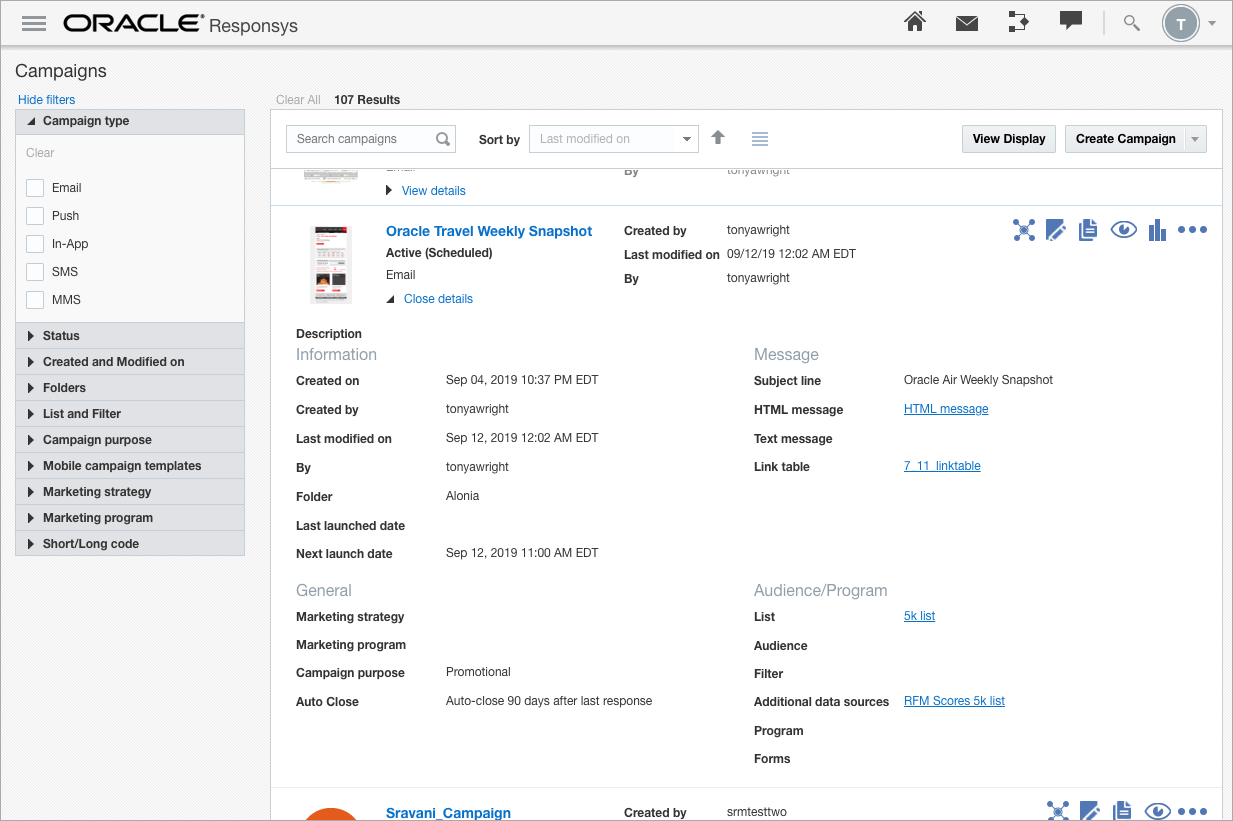Screen dimensions: 1233x821
Task: Open the 7_11_linktable link
Action: click(x=942, y=466)
